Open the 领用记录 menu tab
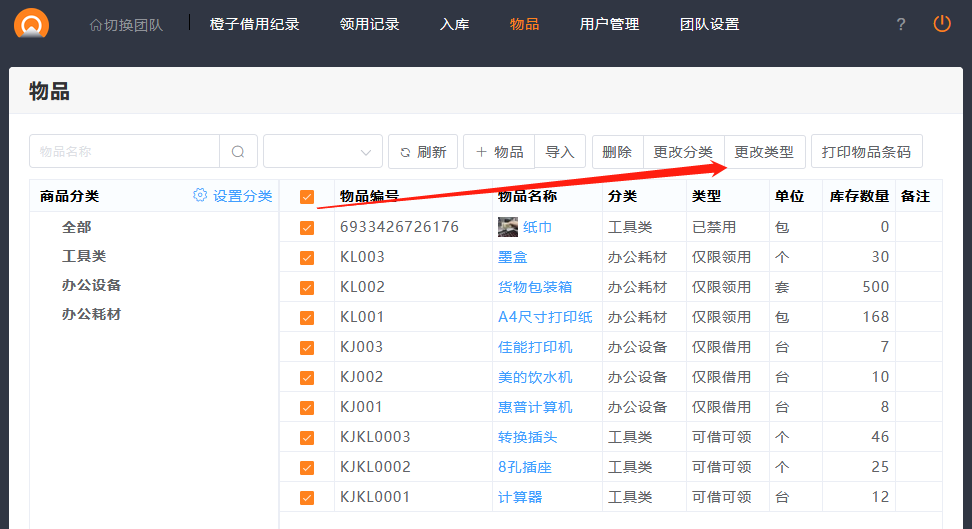The image size is (972, 529). [x=369, y=24]
